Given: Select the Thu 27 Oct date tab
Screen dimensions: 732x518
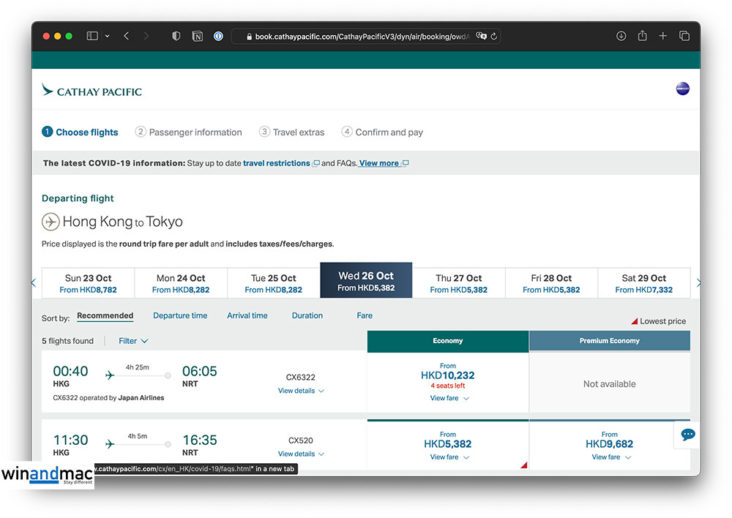Looking at the screenshot, I should [x=458, y=283].
